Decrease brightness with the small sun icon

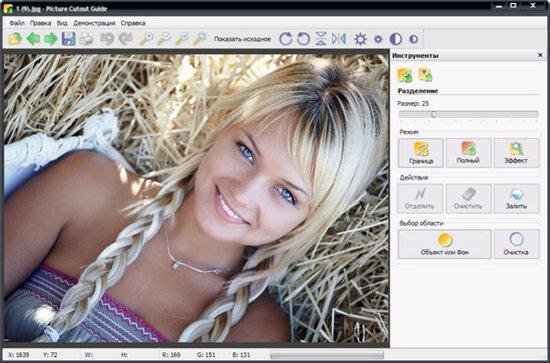tap(378, 39)
